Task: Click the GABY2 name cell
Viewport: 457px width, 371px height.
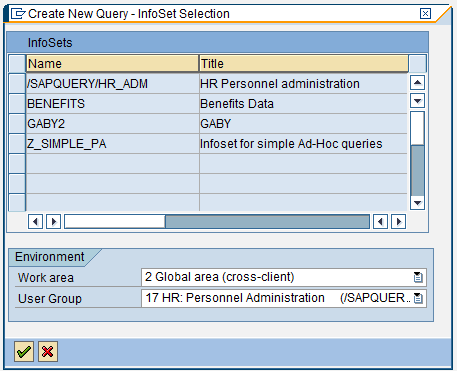Action: pos(112,123)
